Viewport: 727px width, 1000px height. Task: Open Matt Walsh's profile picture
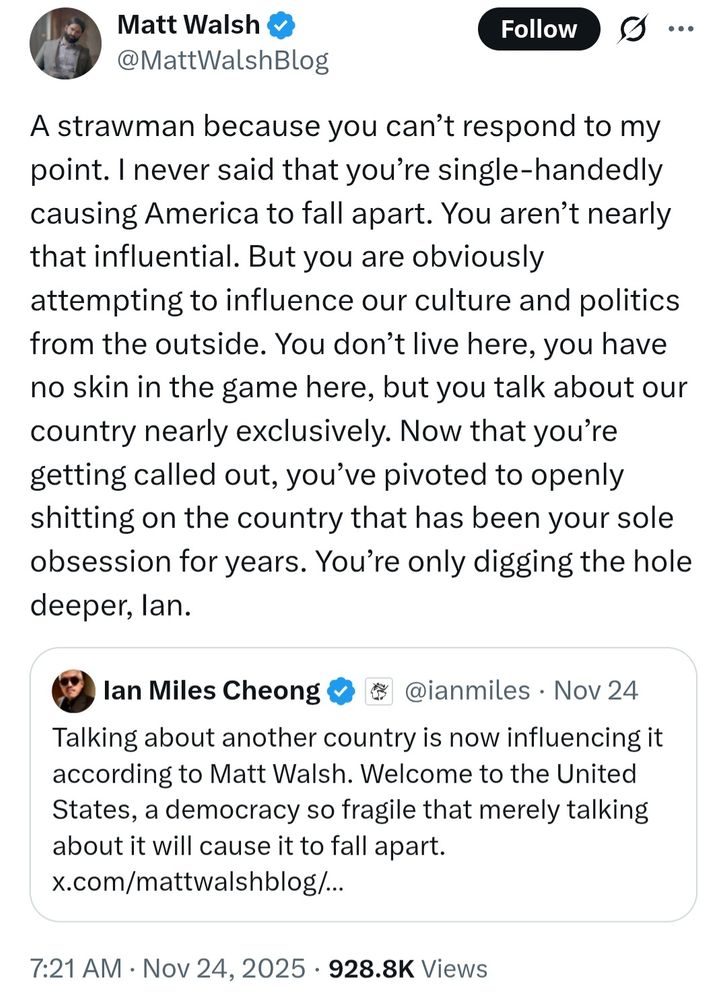point(65,43)
